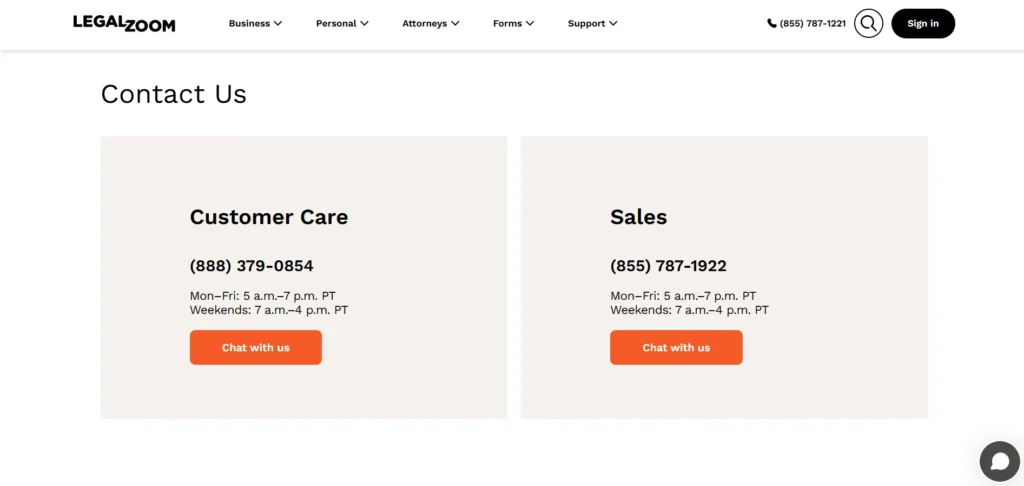Expand the Forms chevron arrow

[530, 23]
